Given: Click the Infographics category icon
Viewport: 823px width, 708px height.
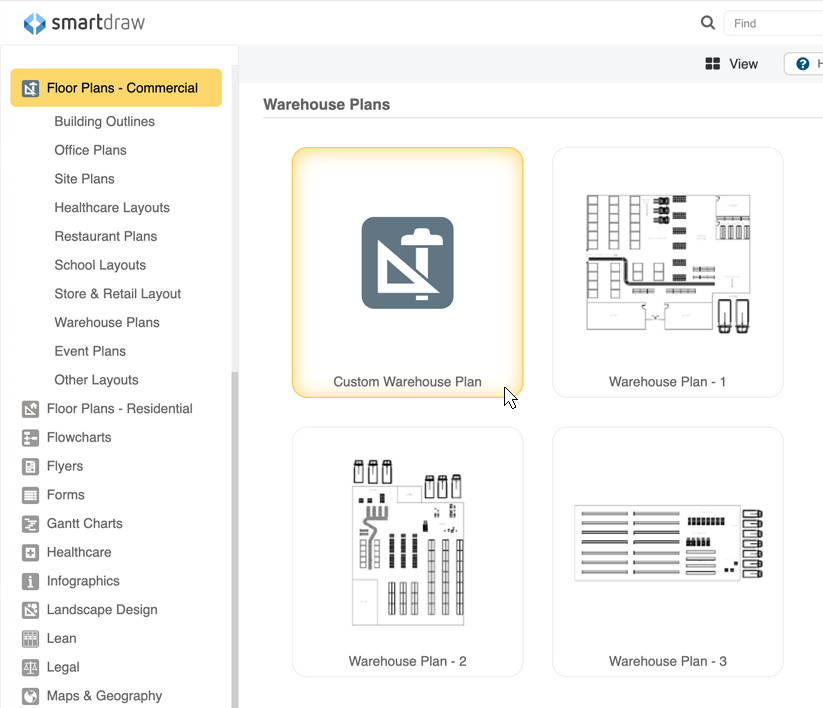Looking at the screenshot, I should pos(30,581).
